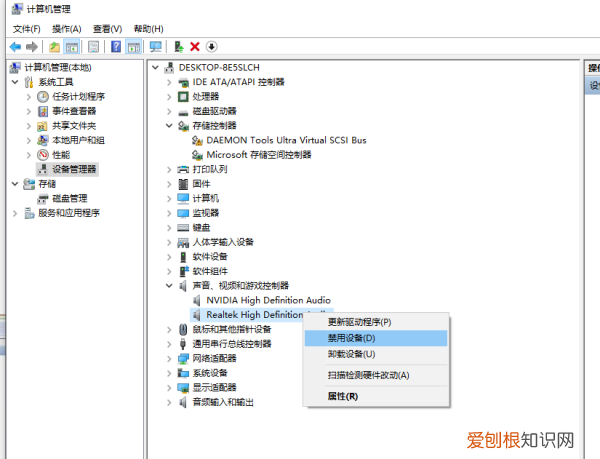This screenshot has width=600, height=459.
Task: Select 任务计划程序 in left tree
Action: coord(78,96)
